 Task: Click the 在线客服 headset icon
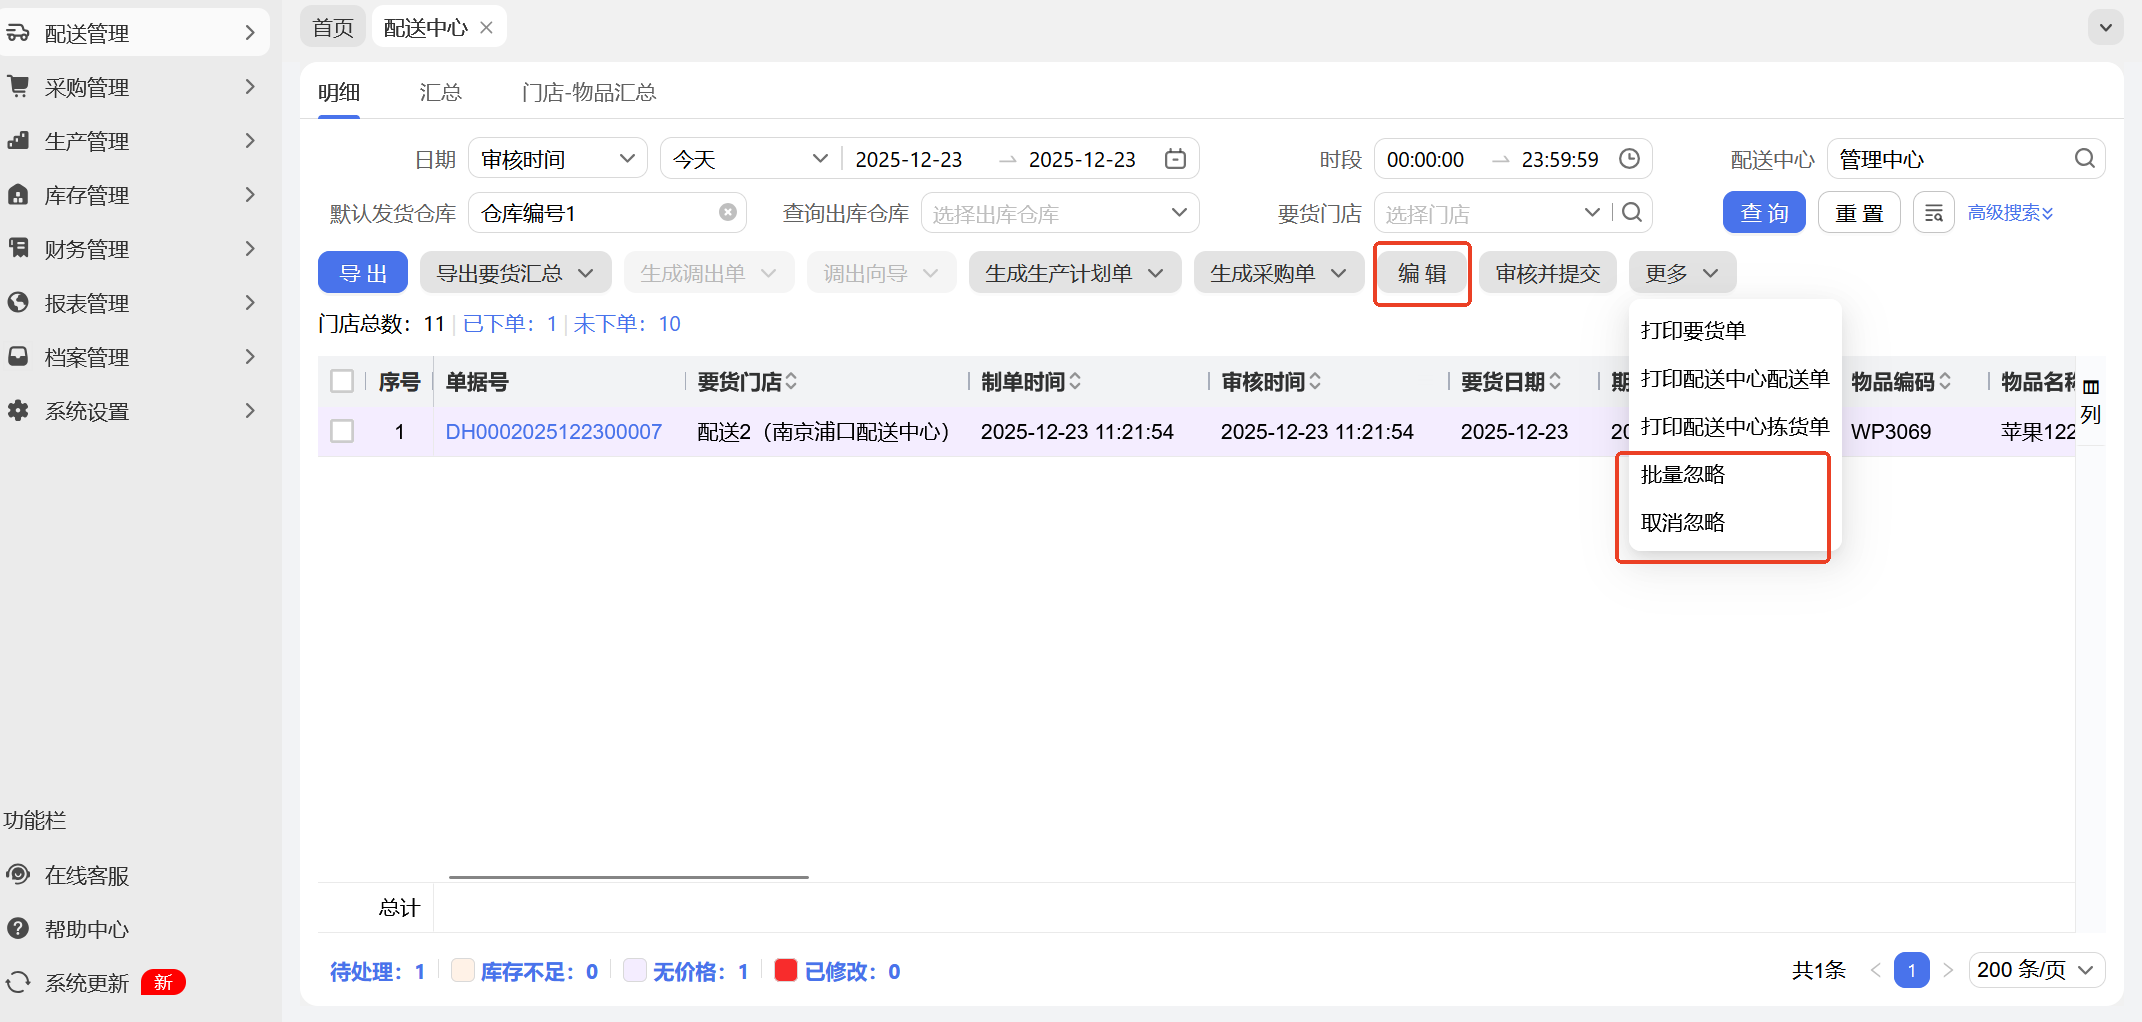coord(18,875)
